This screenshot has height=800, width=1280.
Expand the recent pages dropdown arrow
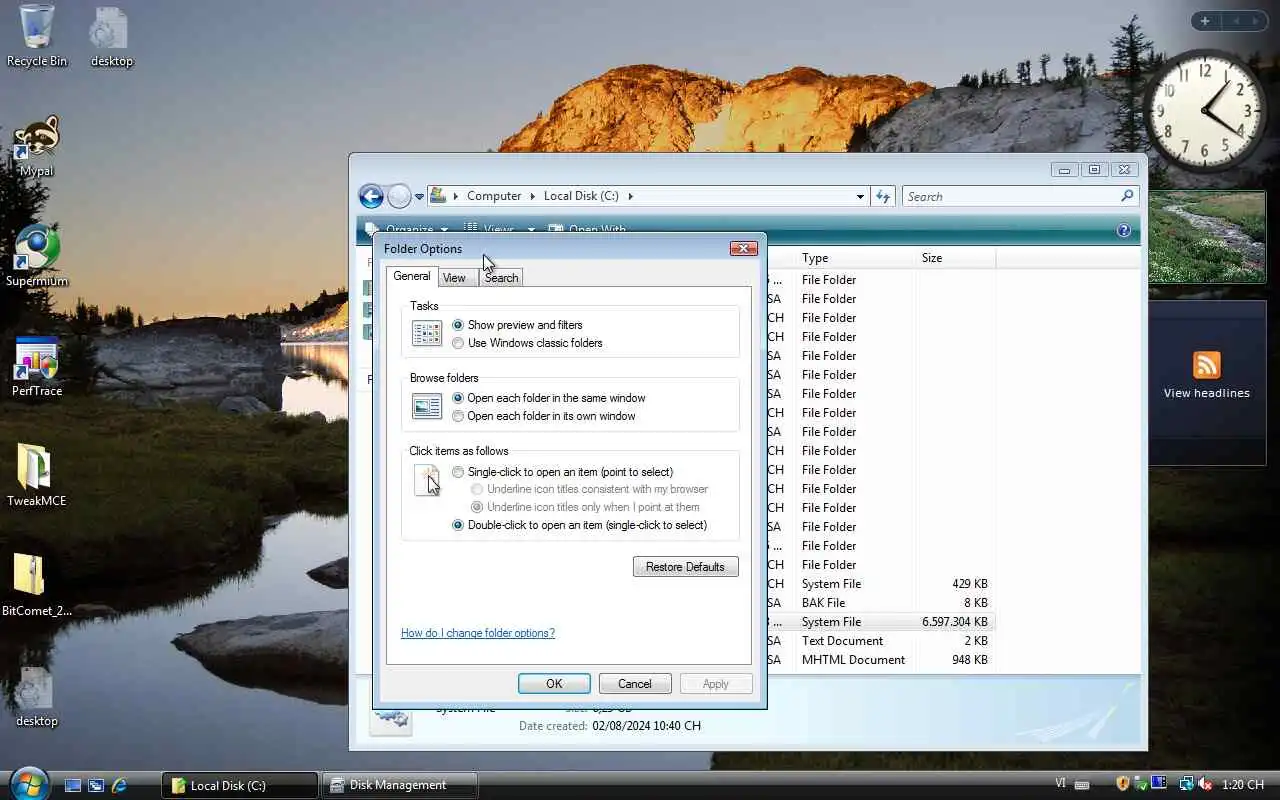[x=419, y=197]
